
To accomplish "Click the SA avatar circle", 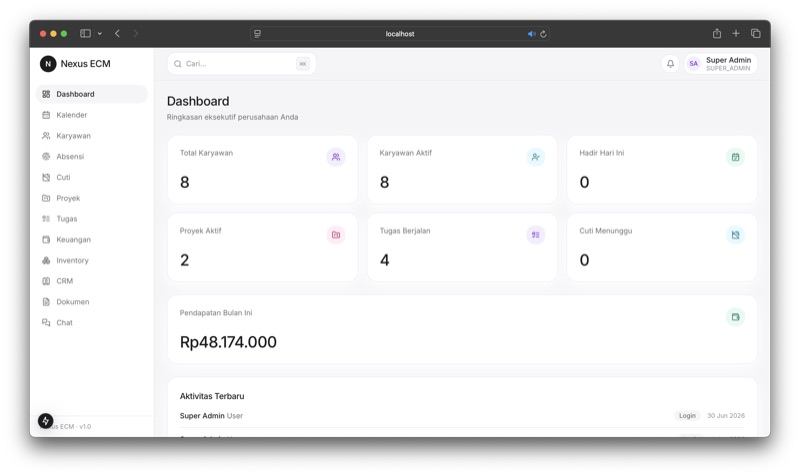I will (693, 64).
